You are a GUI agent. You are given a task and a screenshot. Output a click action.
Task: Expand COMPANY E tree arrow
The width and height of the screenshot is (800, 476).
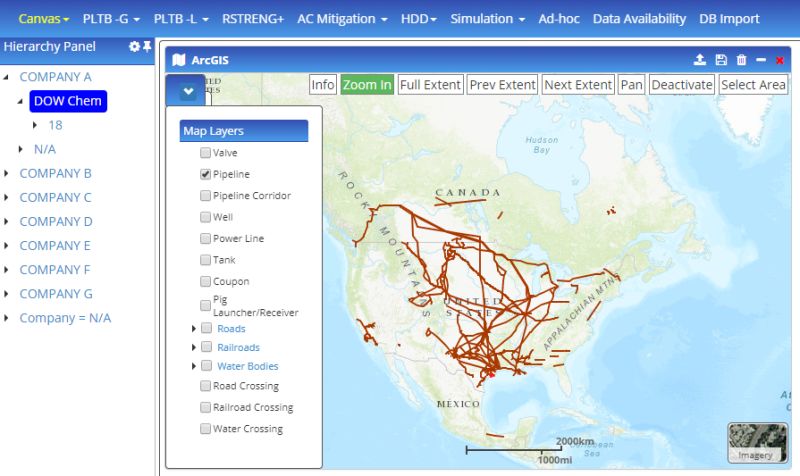pos(6,245)
